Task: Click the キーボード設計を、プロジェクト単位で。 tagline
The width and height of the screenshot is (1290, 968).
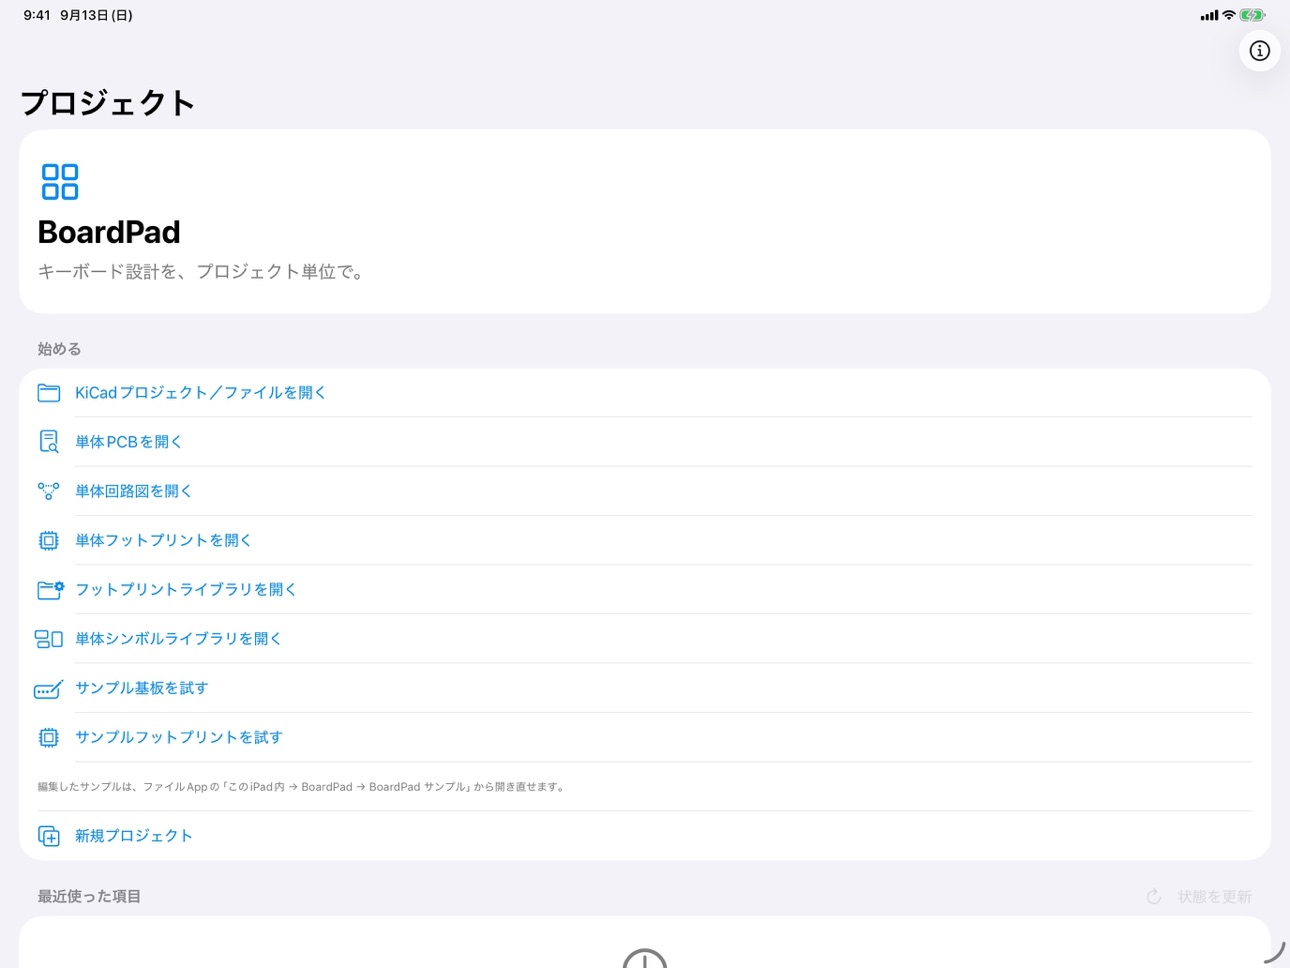Action: click(x=201, y=271)
